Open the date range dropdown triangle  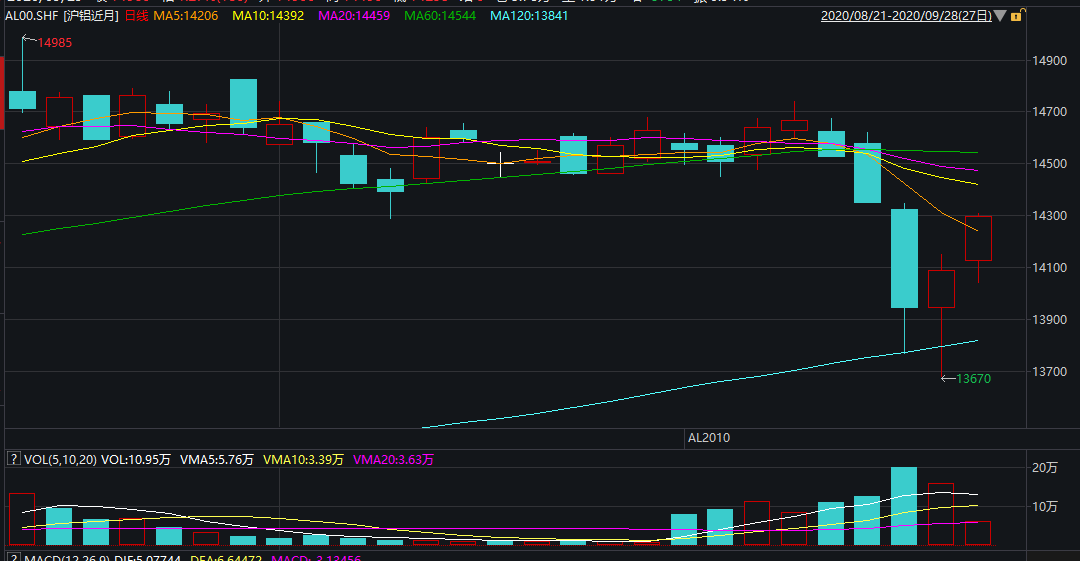[1003, 17]
